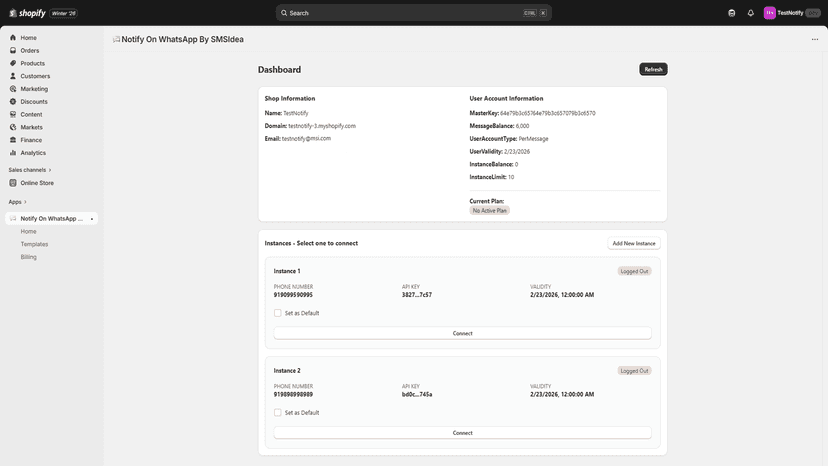Click the store icon in the top bar
The width and height of the screenshot is (828, 466).
point(731,13)
